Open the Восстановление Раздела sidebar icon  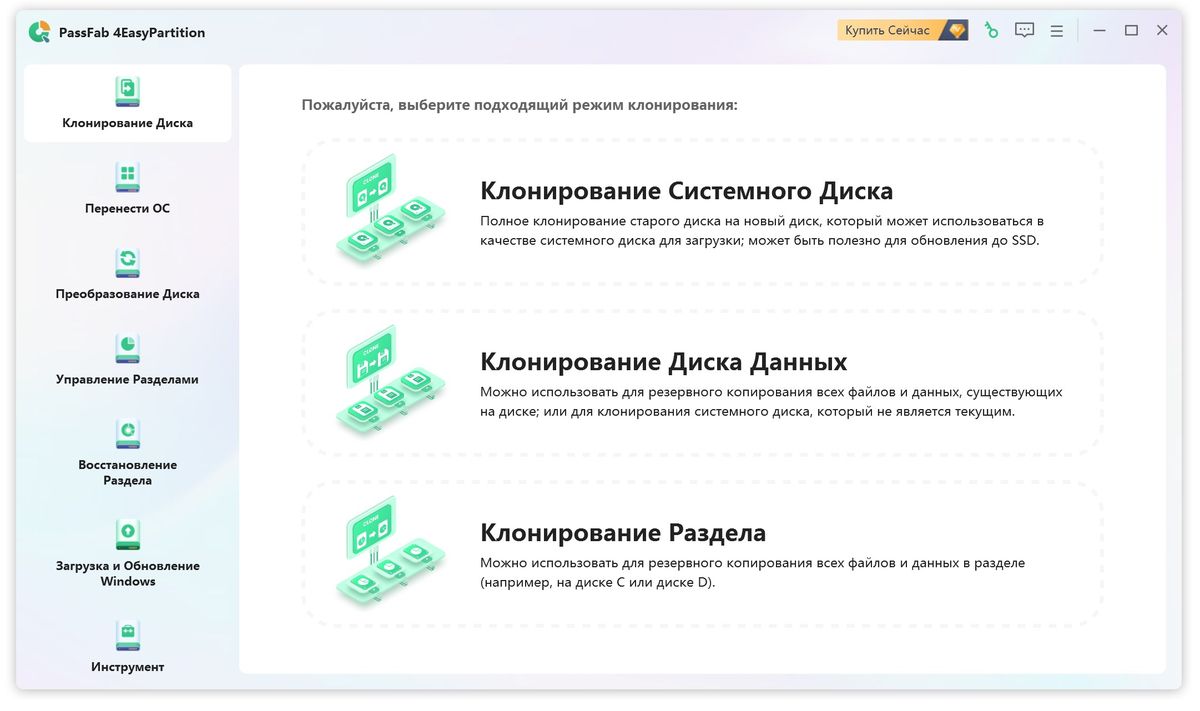[x=128, y=433]
